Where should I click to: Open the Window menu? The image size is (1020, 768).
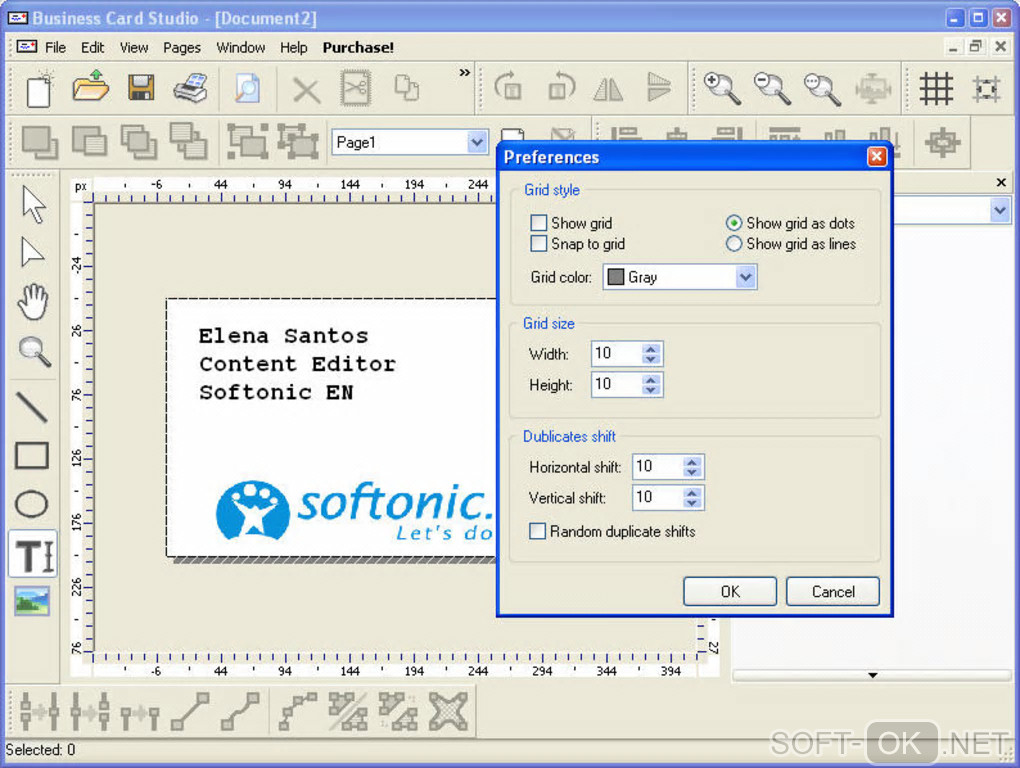click(241, 47)
